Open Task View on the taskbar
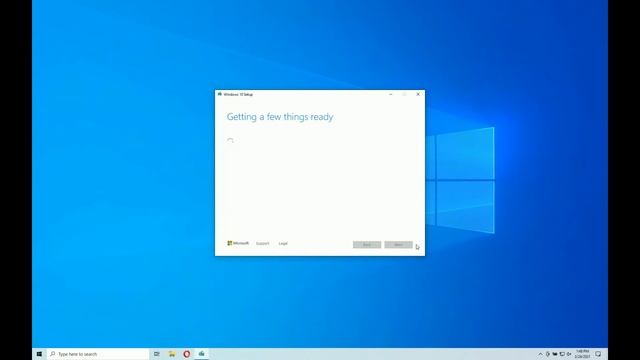Image resolution: width=640 pixels, height=360 pixels. (157, 354)
